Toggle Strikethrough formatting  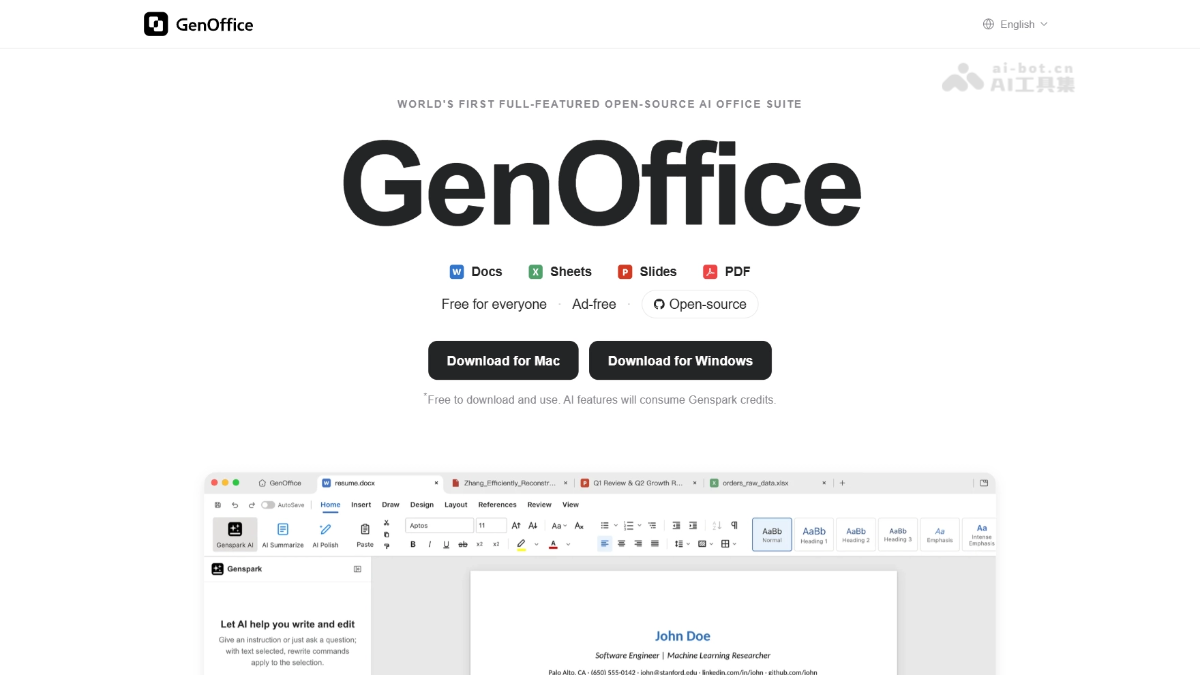pyautogui.click(x=463, y=544)
